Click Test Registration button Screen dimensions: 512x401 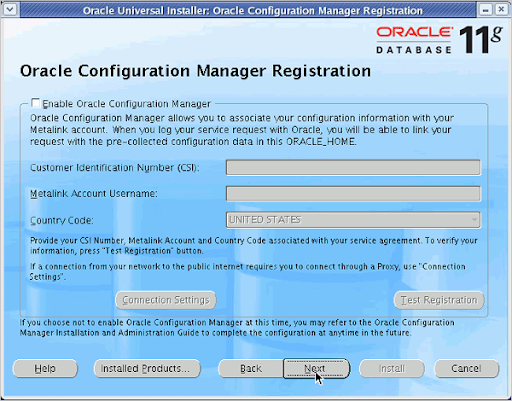[x=439, y=300]
